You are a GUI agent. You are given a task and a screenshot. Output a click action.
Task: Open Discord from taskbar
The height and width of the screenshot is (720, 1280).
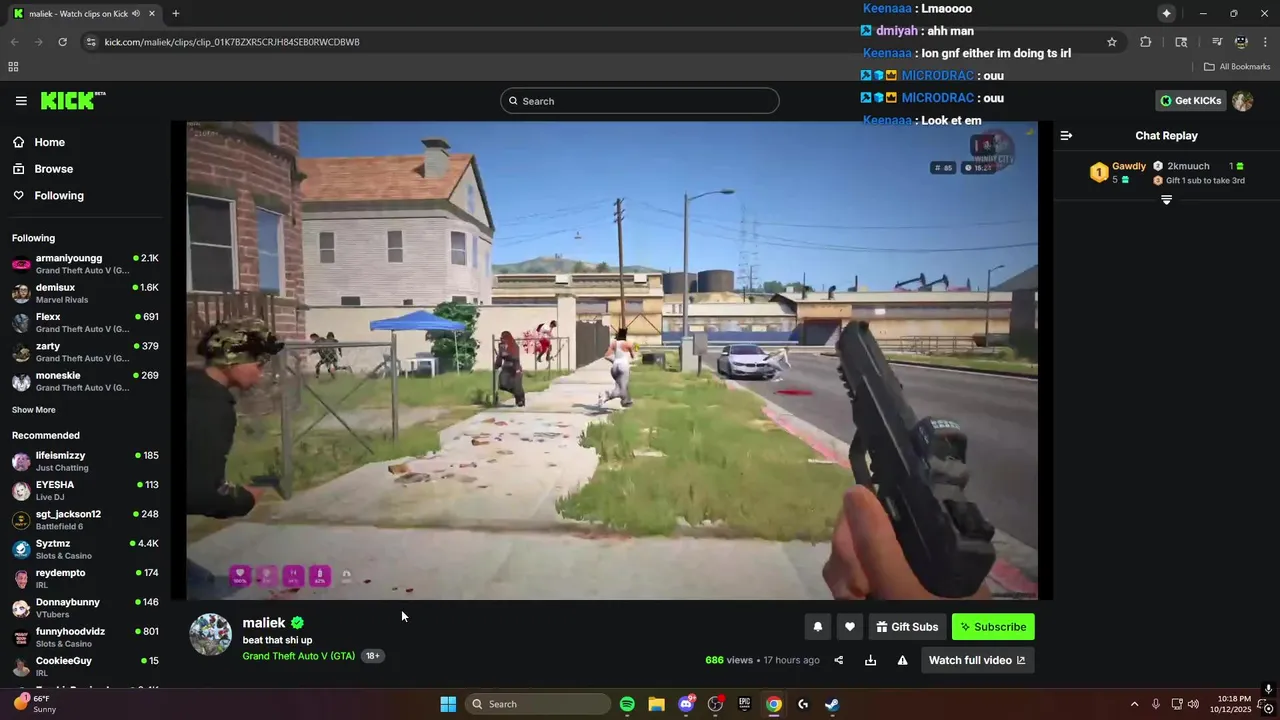686,704
